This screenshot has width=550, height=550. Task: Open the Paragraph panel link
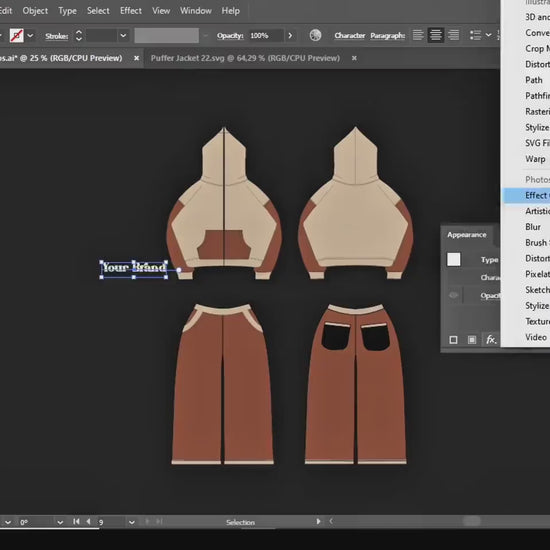[x=388, y=35]
